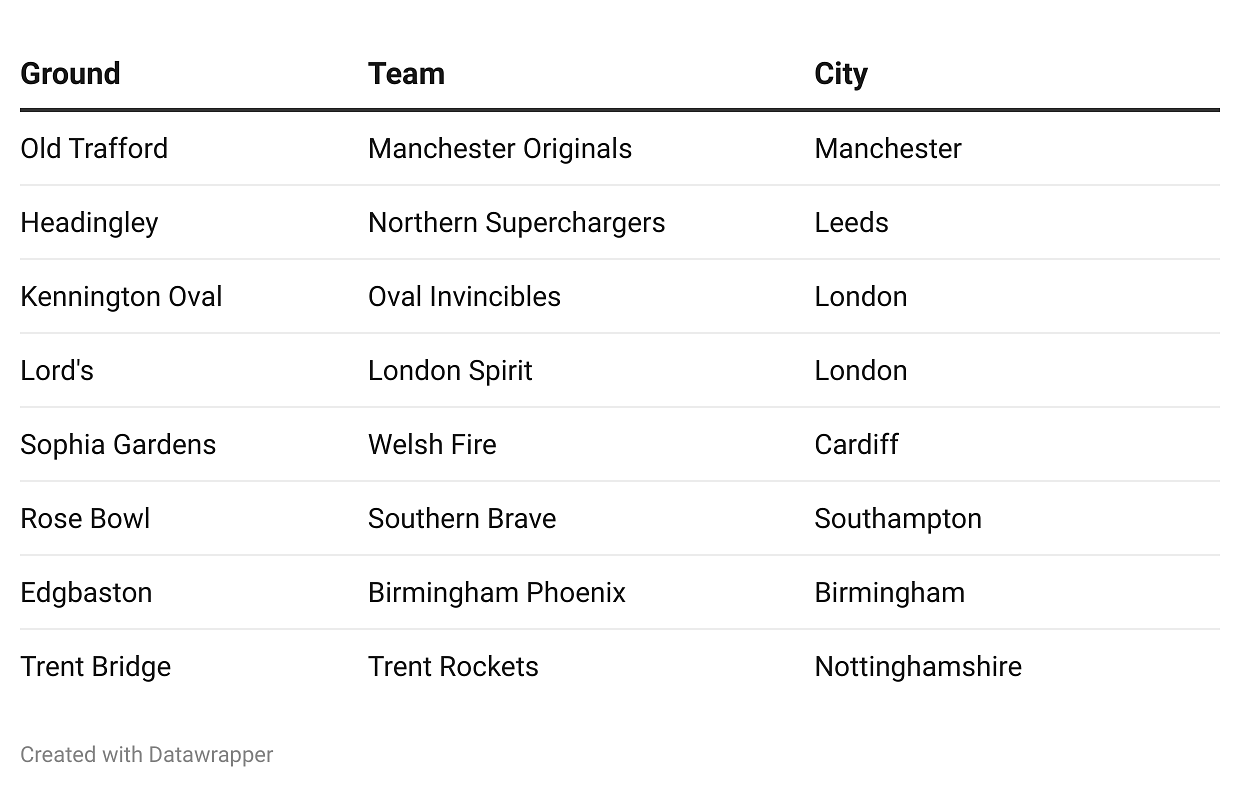1240x788 pixels.
Task: Click the Team column header
Action: (406, 74)
